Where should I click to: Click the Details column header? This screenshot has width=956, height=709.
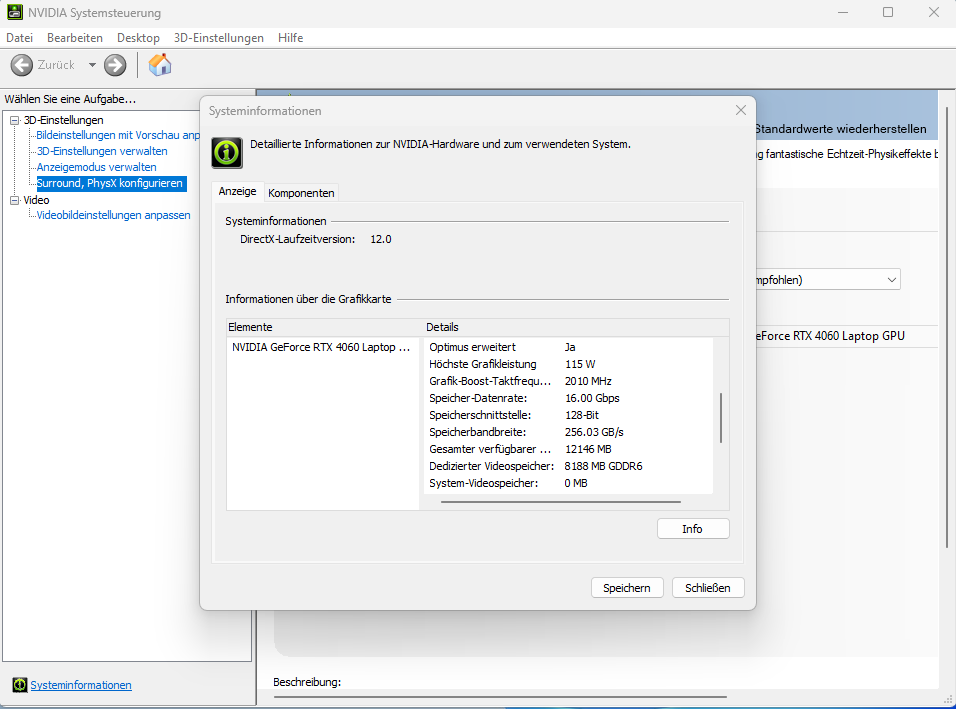point(576,327)
